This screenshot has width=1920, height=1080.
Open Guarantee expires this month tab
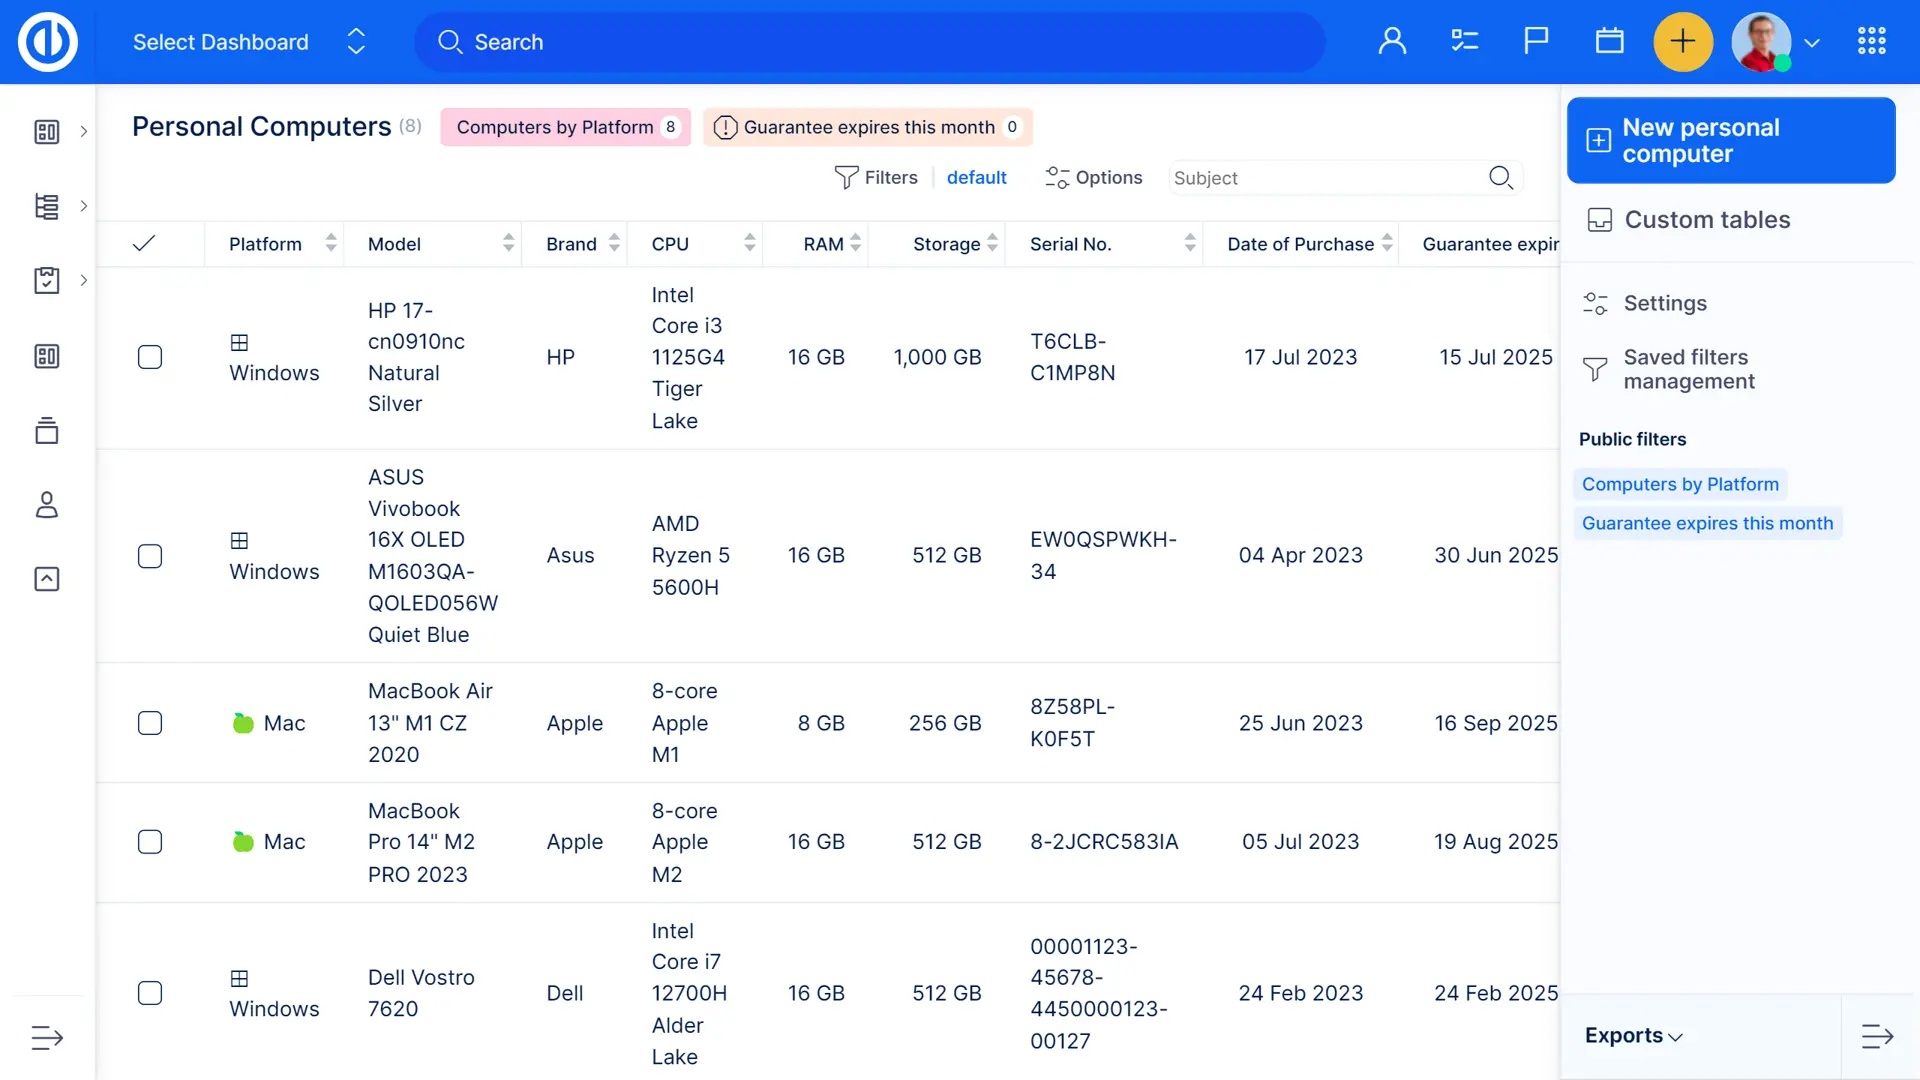[867, 127]
